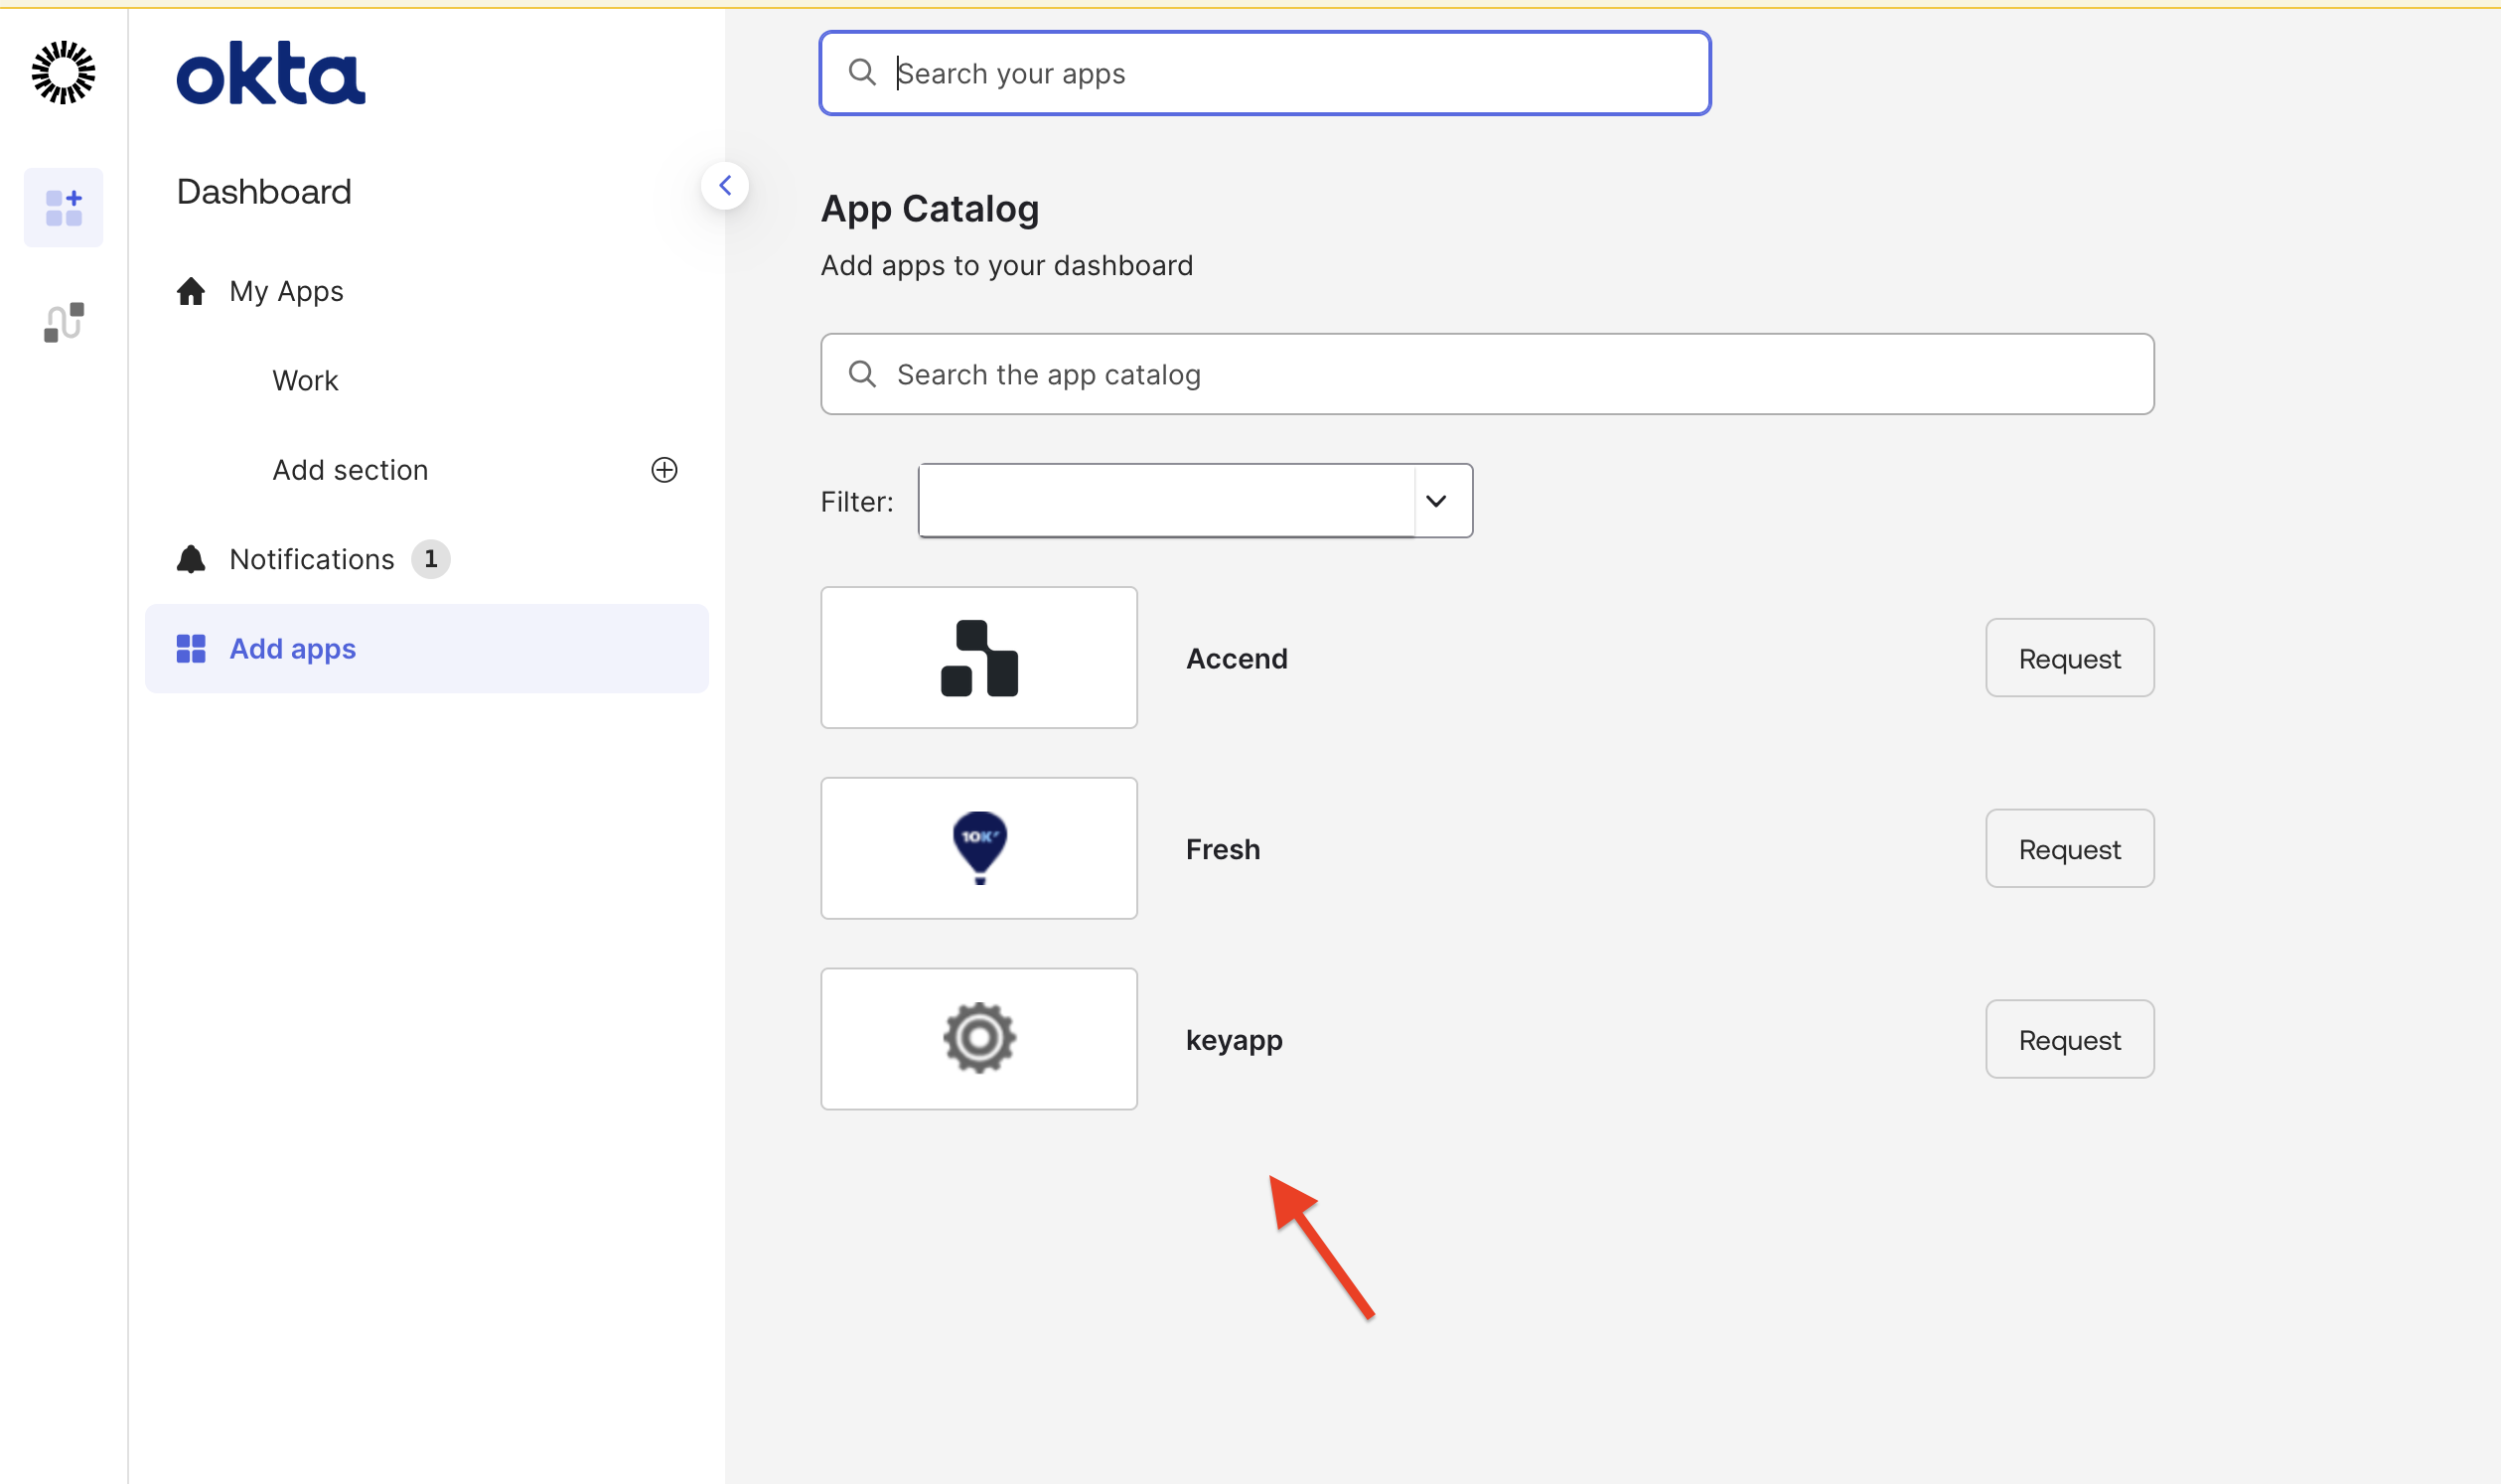
Task: Click the Notifications bell icon
Action: click(191, 559)
